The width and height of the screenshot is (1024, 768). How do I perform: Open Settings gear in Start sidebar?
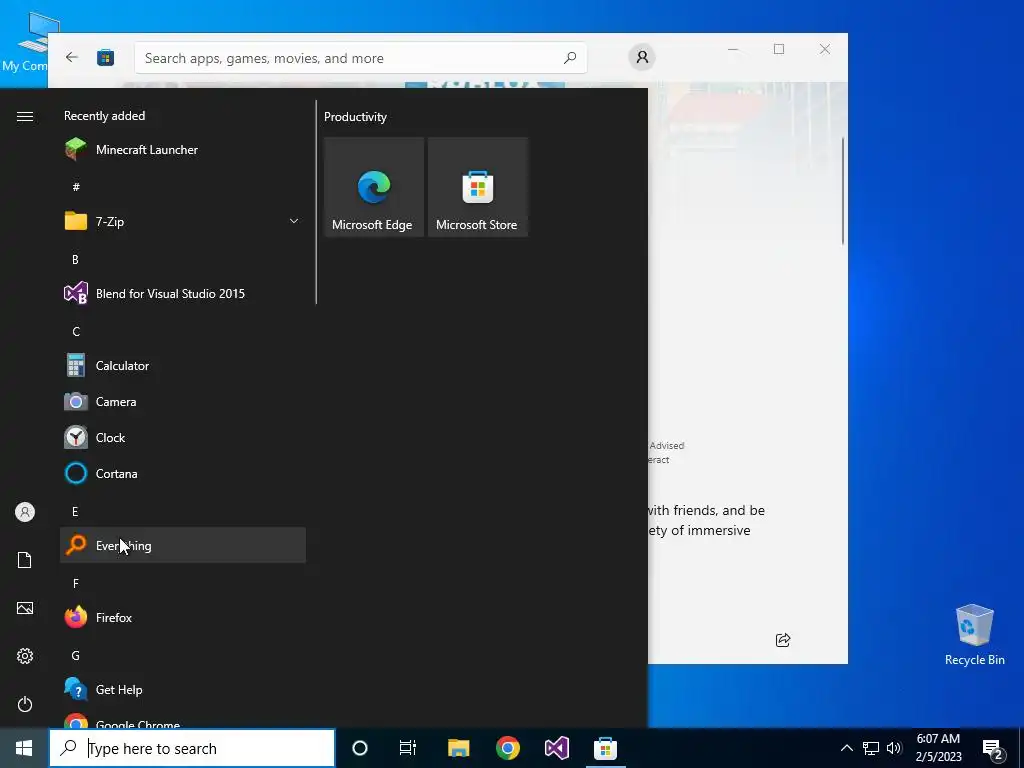(25, 656)
